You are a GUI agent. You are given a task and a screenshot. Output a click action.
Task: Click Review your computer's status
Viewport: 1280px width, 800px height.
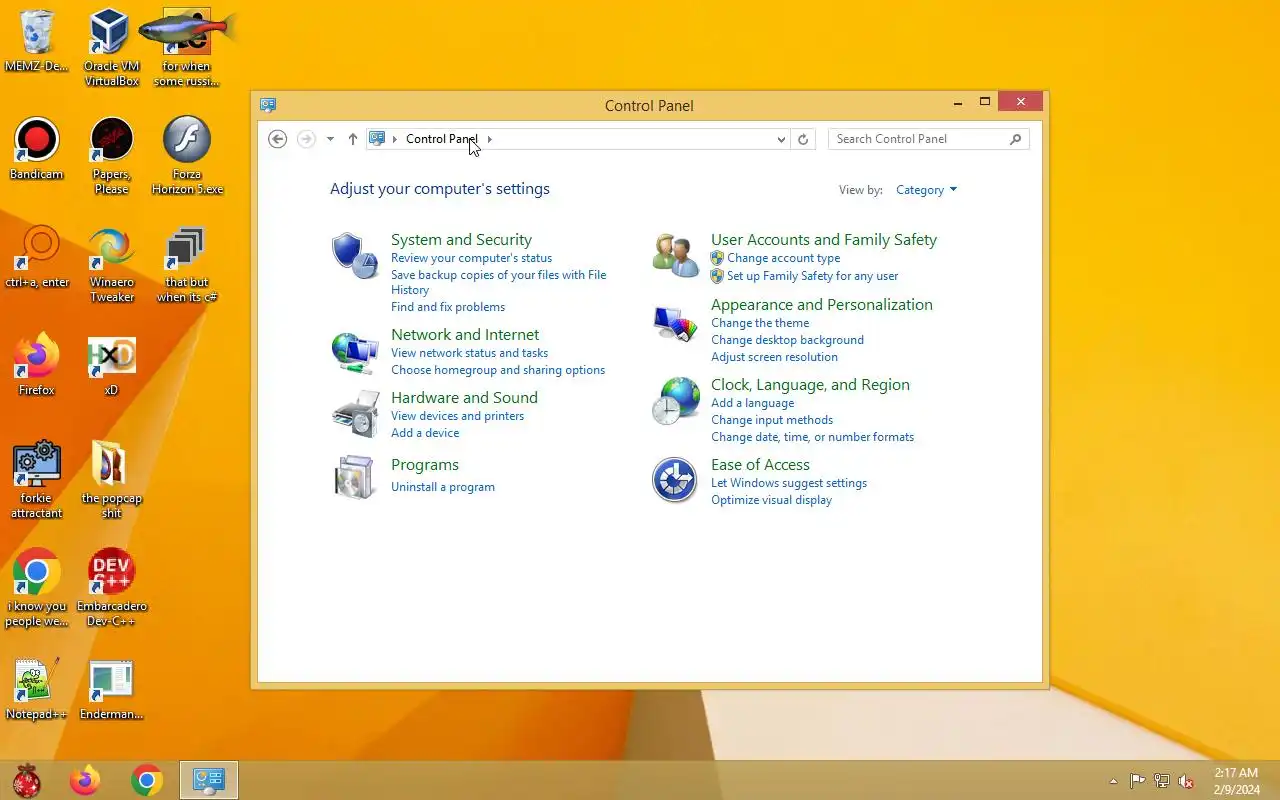tap(471, 258)
